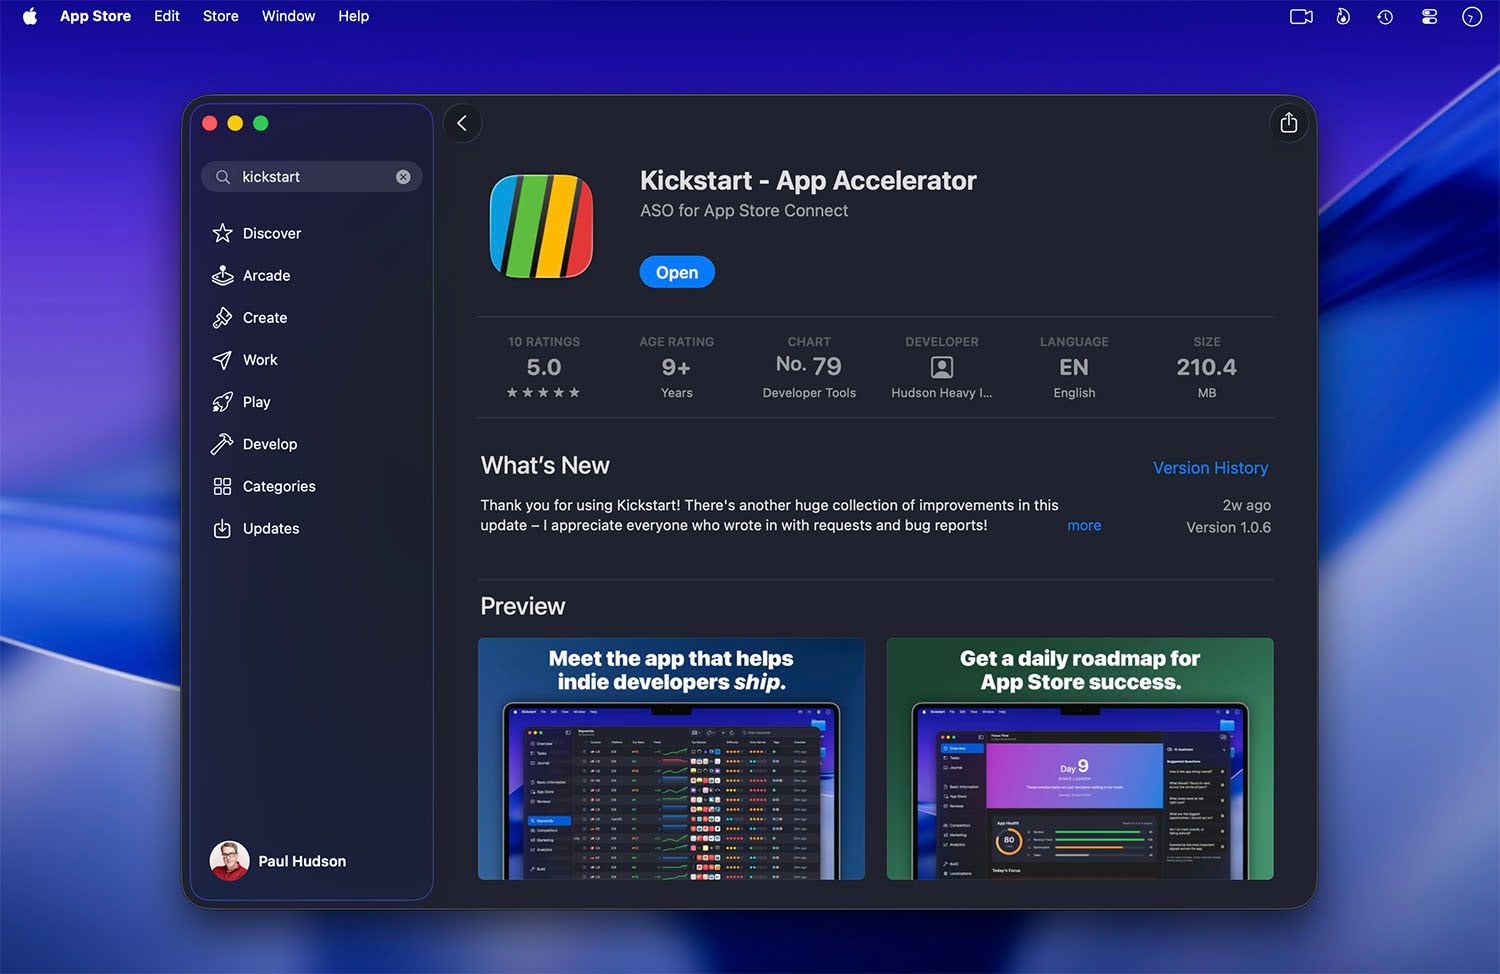Clear the kickstart search text
Image resolution: width=1500 pixels, height=974 pixels.
403,177
